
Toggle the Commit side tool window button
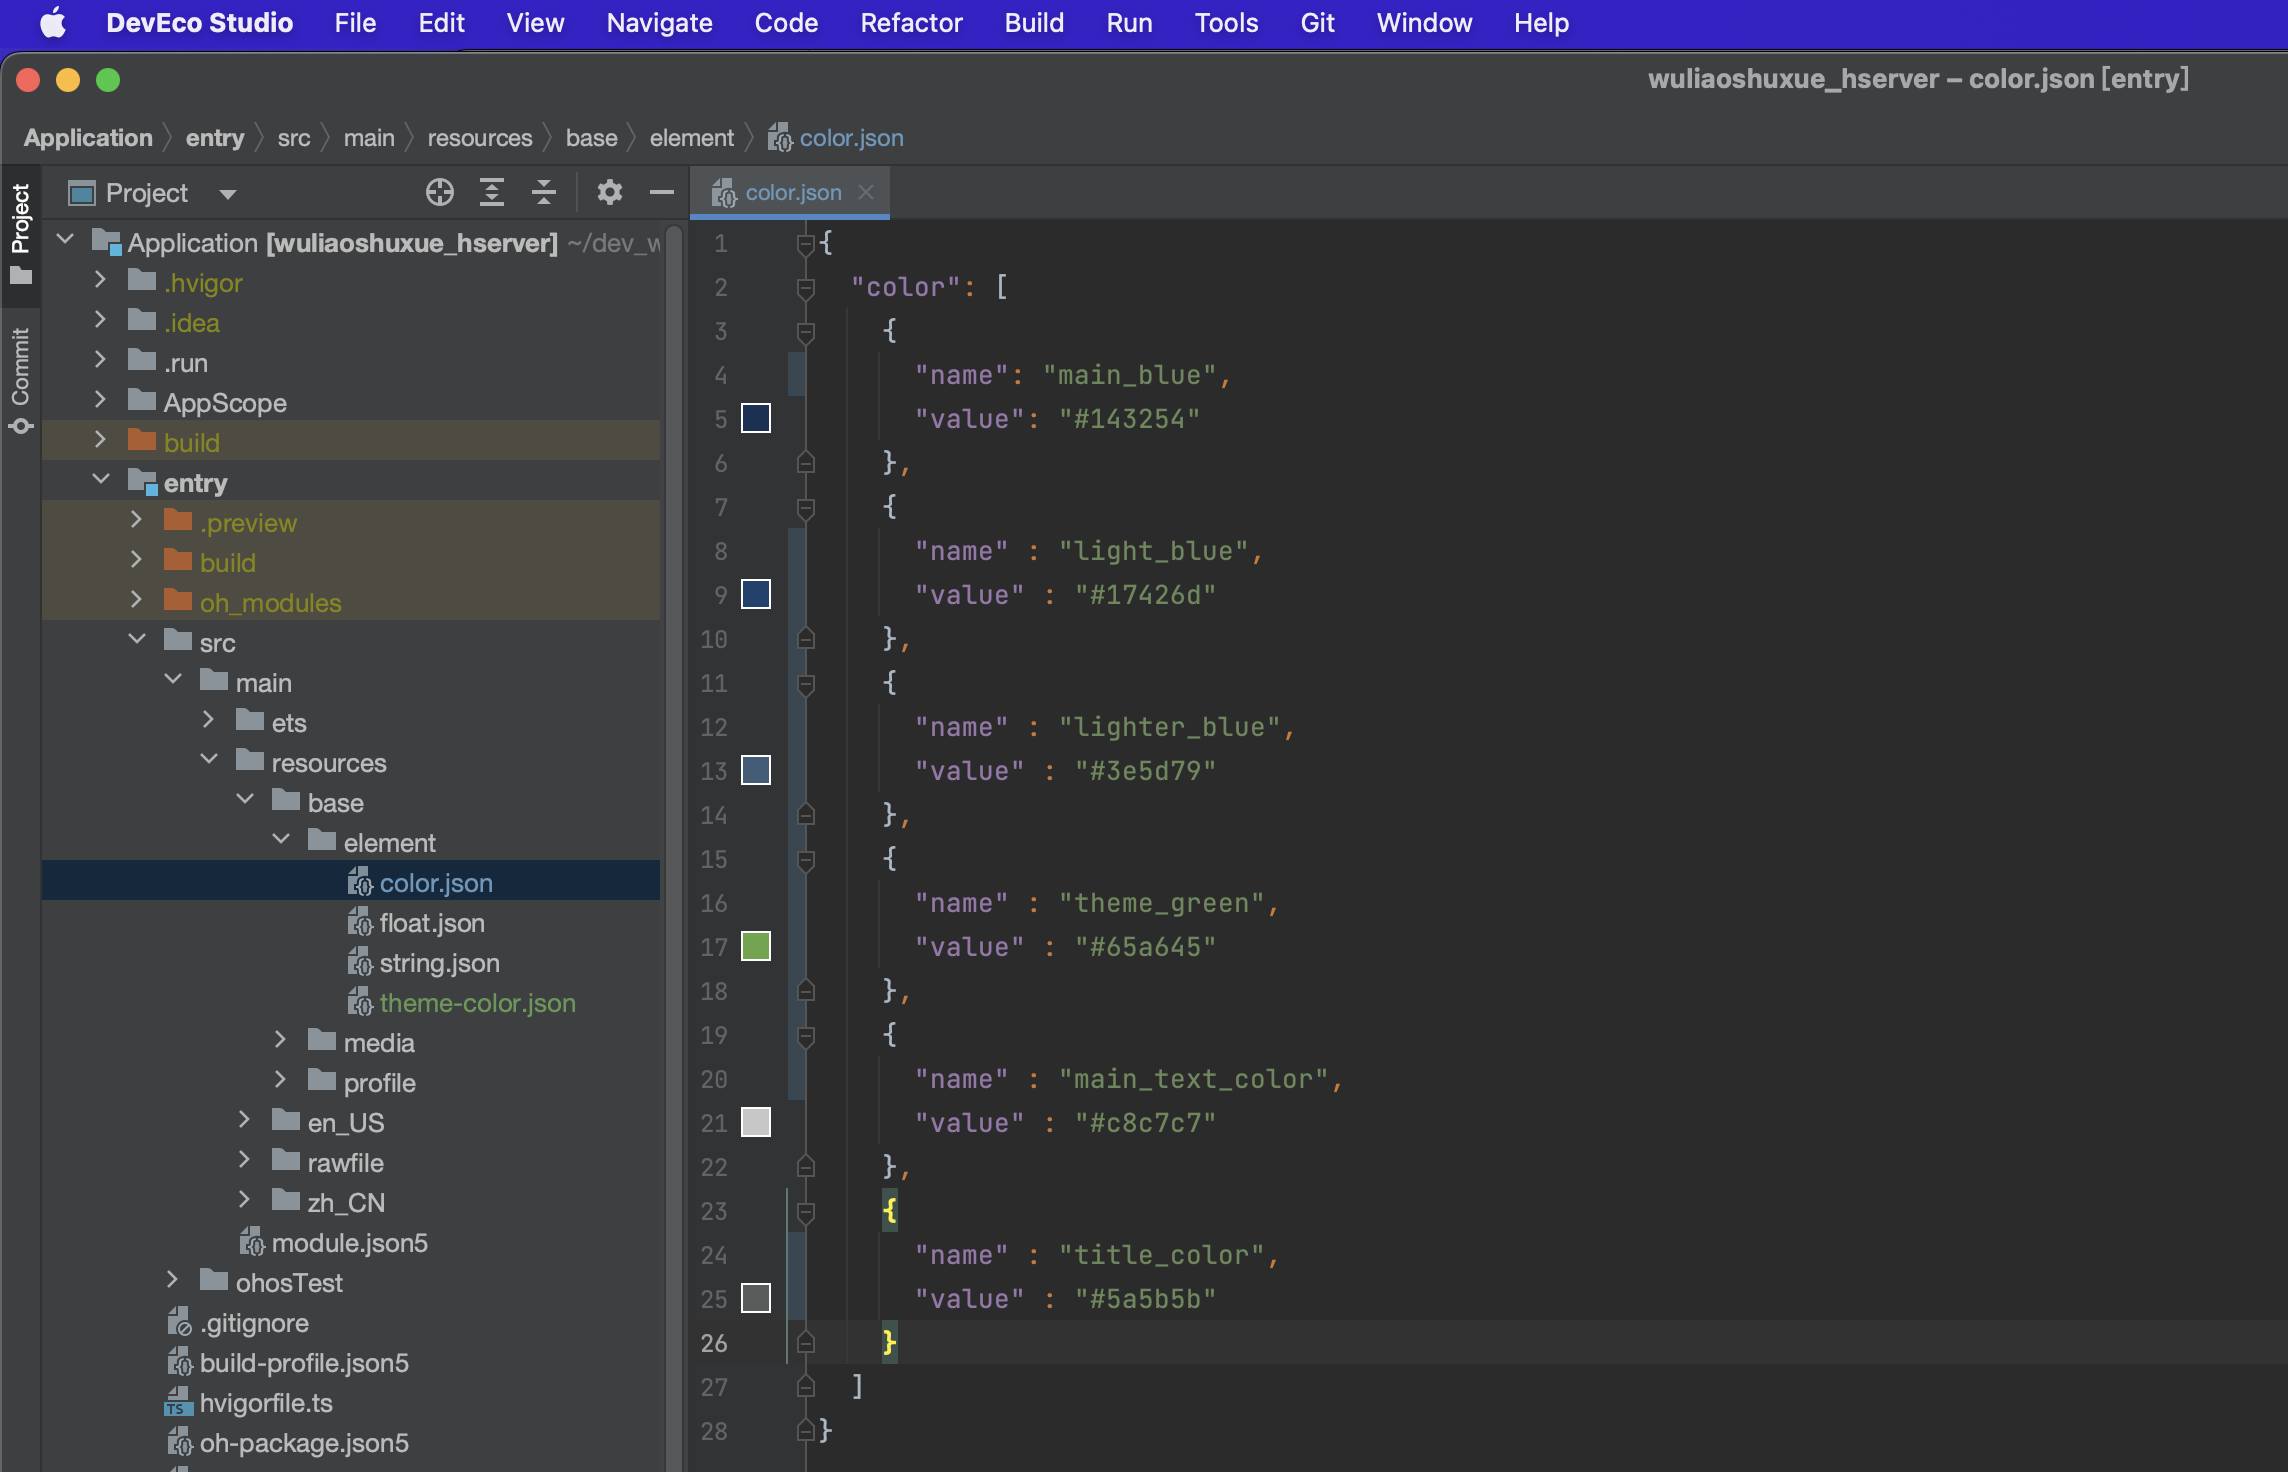pyautogui.click(x=21, y=380)
